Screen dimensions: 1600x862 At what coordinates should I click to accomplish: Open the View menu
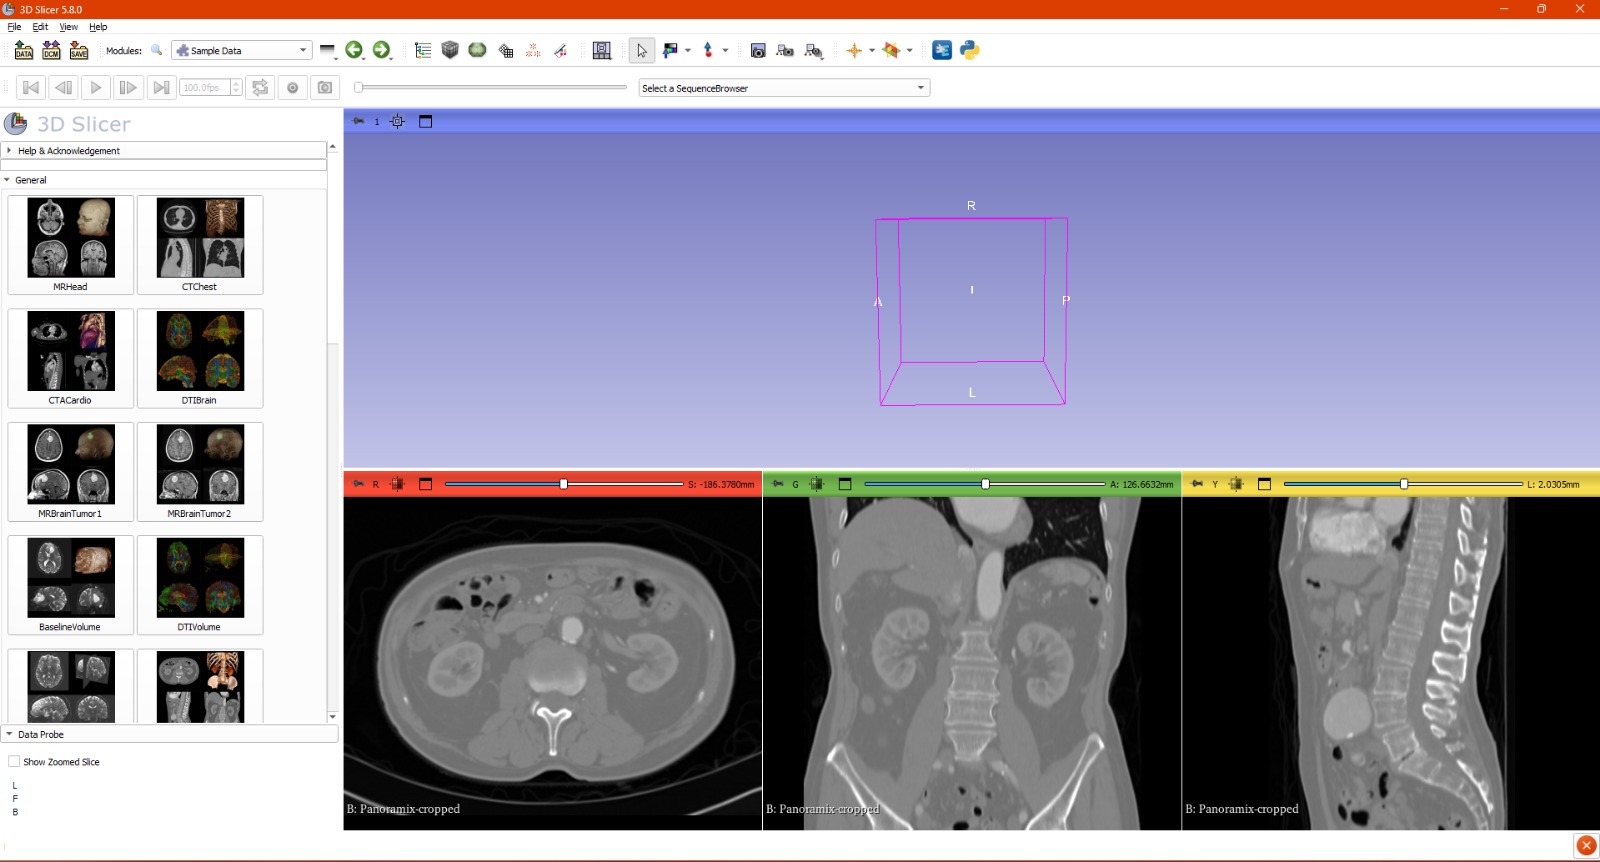pos(68,27)
